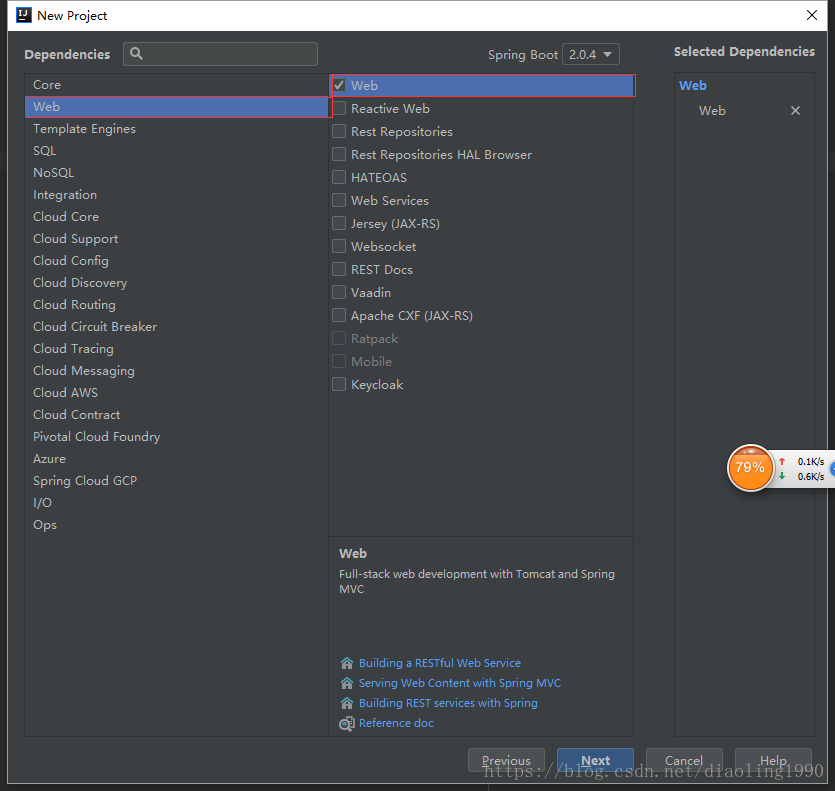
Task: Click the IntelliJ IDEA logo icon
Action: [24, 15]
